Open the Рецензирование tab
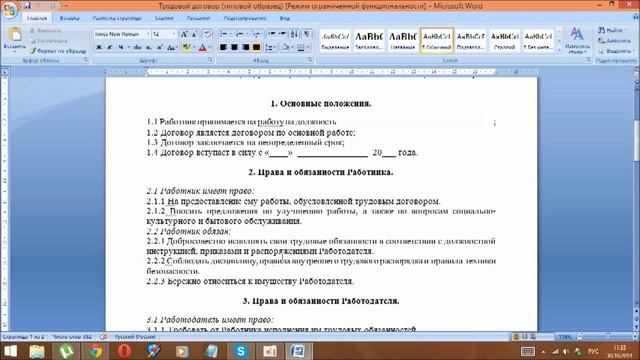The image size is (640, 360). click(245, 18)
